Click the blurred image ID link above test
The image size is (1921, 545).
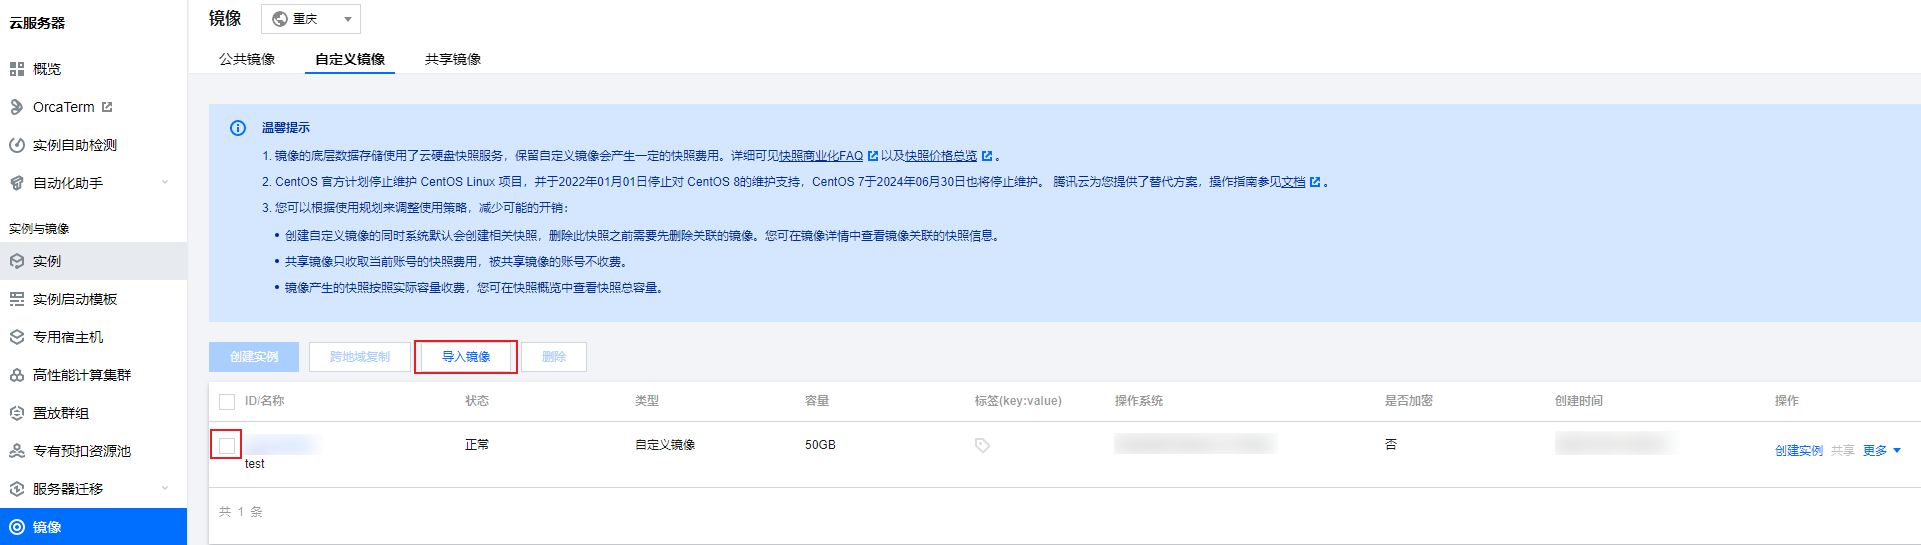tap(283, 444)
